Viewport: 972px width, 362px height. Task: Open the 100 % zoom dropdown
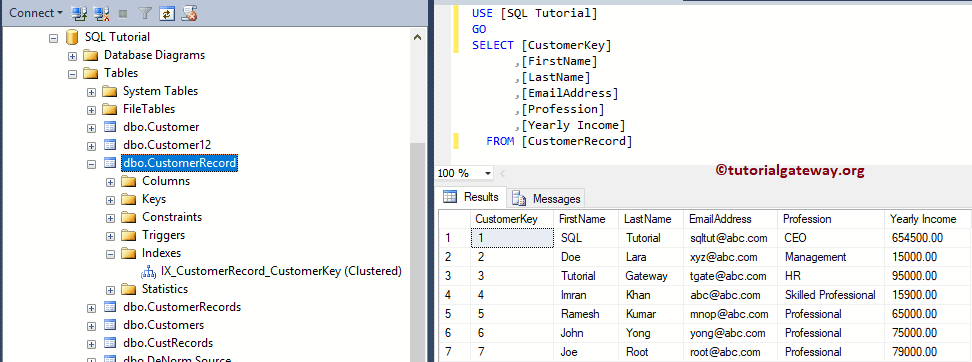pyautogui.click(x=487, y=174)
